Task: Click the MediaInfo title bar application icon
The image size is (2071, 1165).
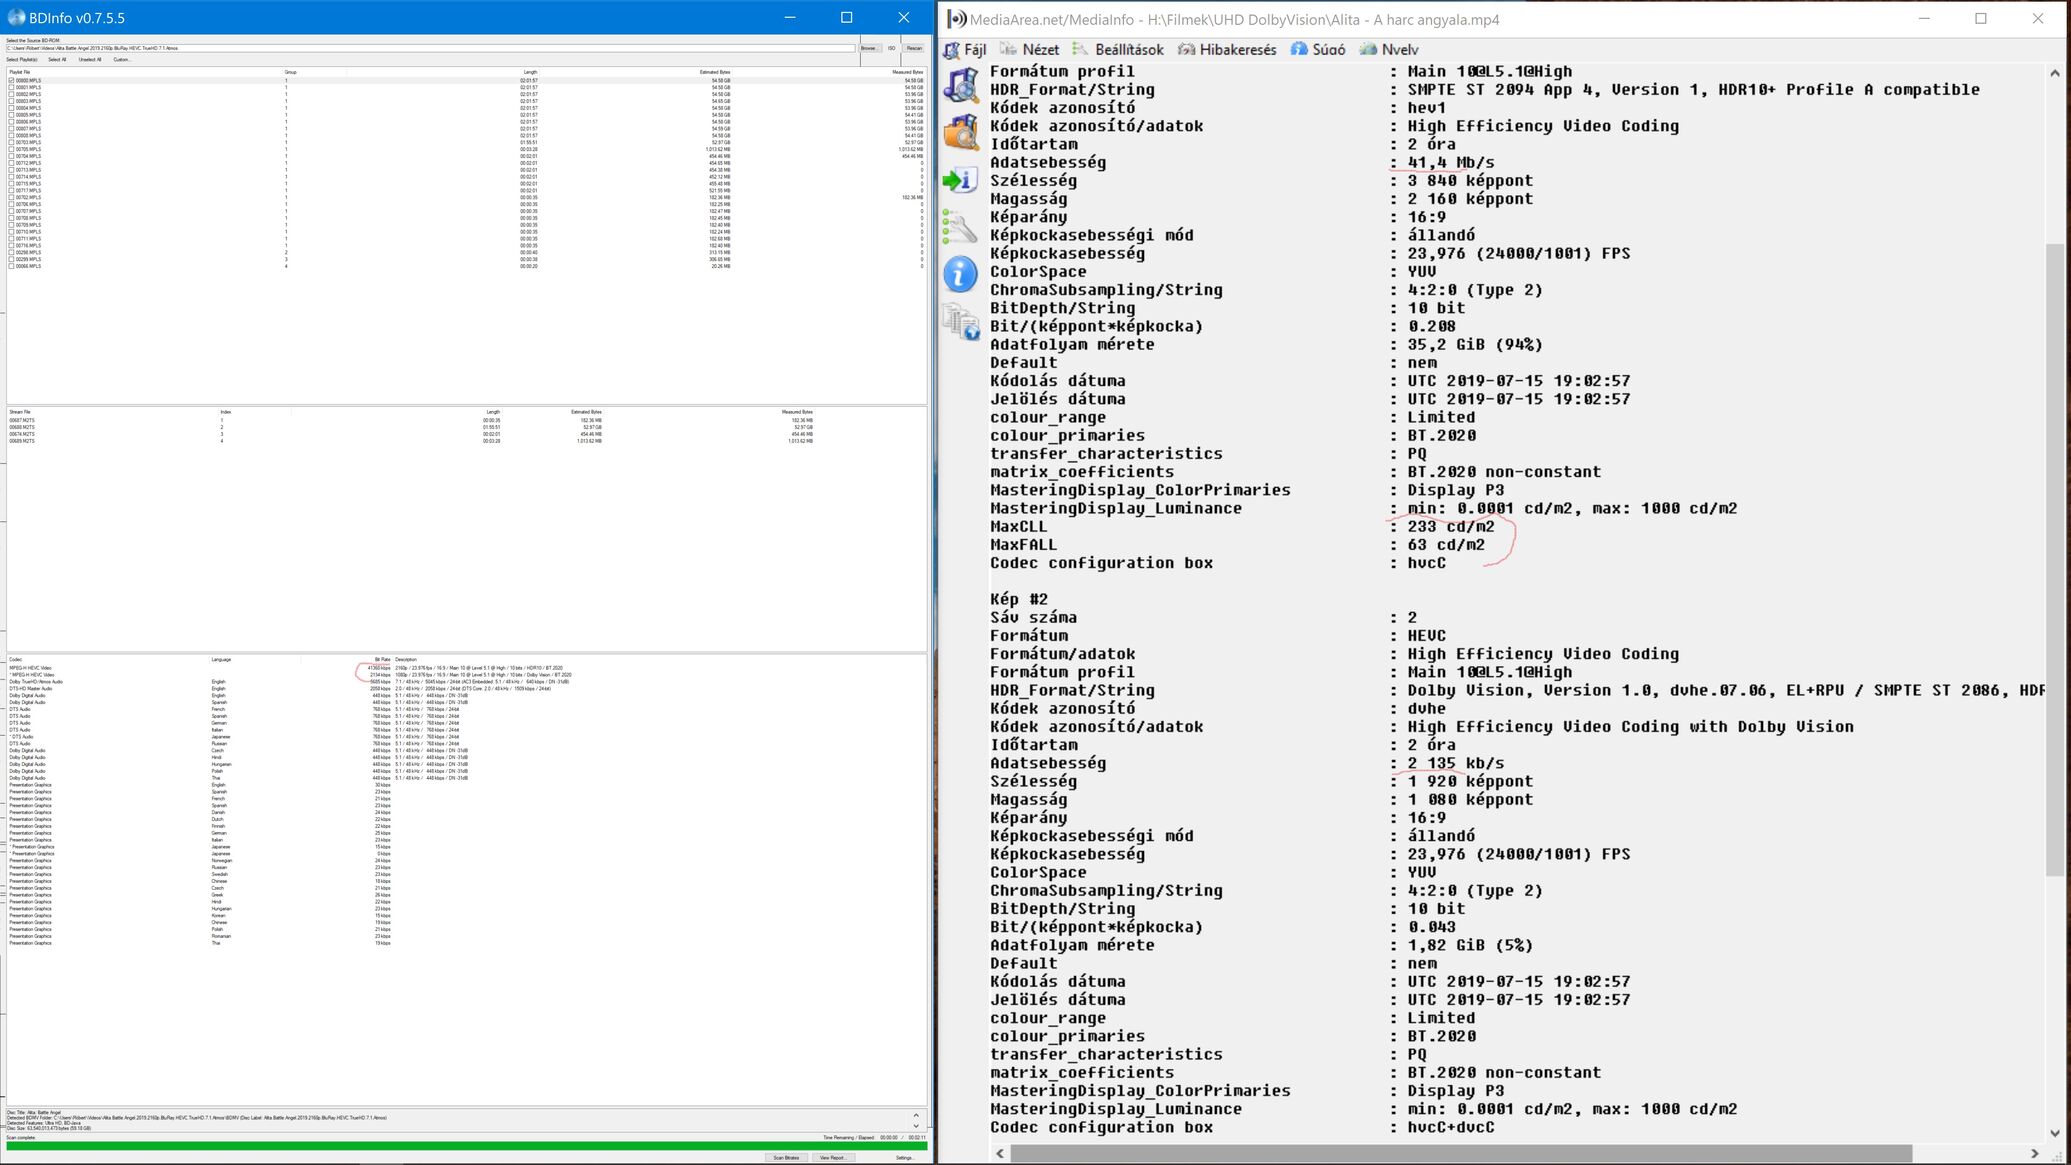Action: pyautogui.click(x=957, y=19)
